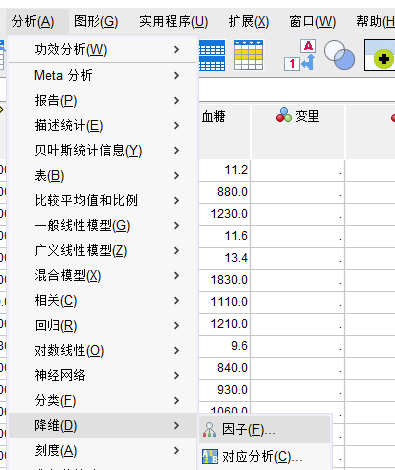
Task: Select 降维(D) menu entry
Action: [102, 426]
